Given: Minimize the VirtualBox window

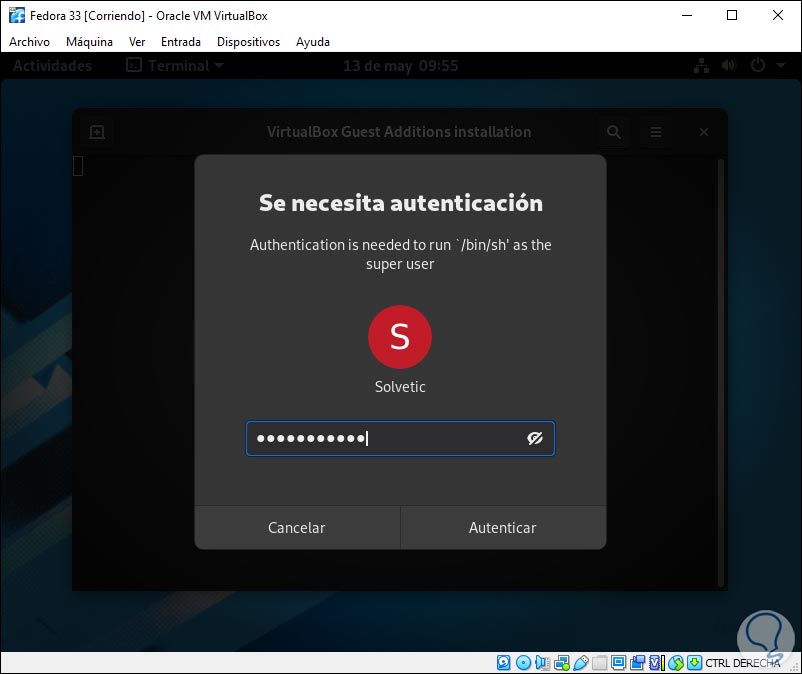Looking at the screenshot, I should [686, 15].
